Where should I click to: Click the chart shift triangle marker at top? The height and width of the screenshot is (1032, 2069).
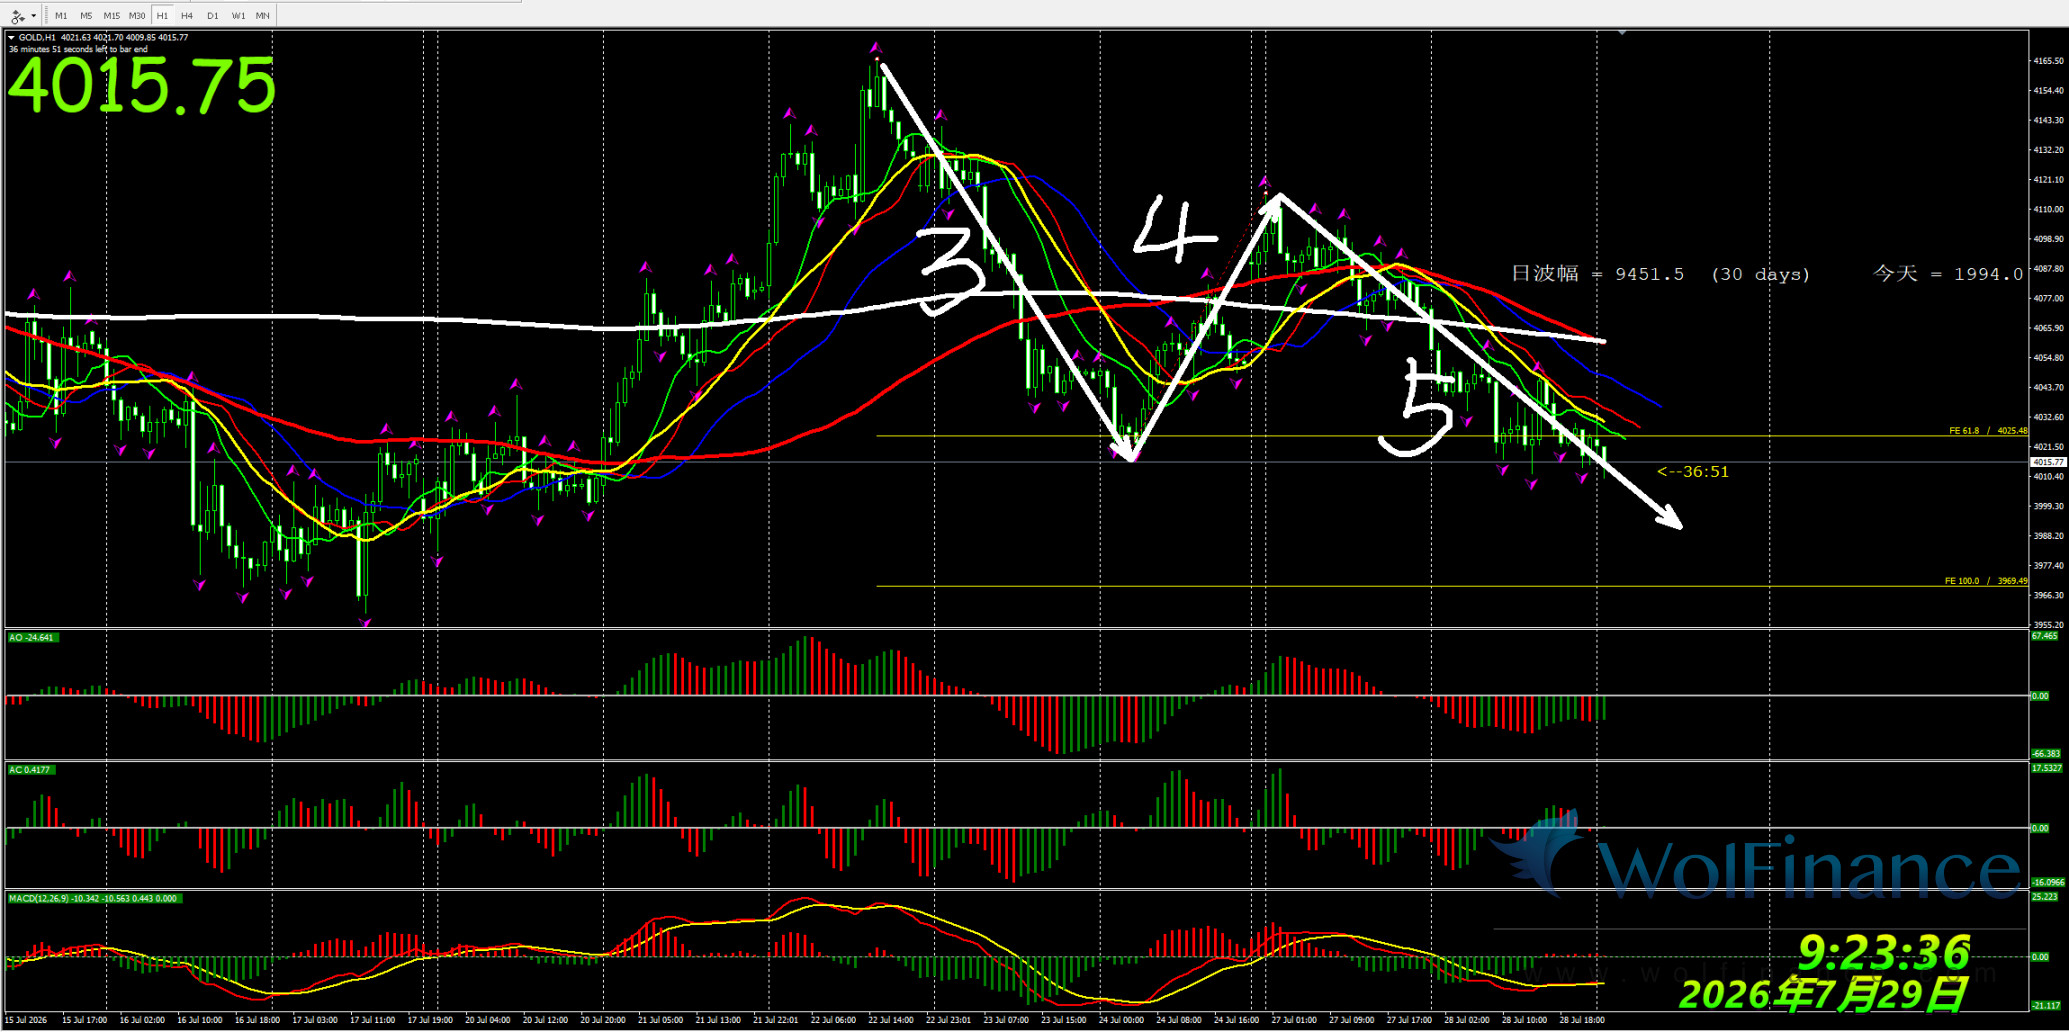click(1622, 33)
